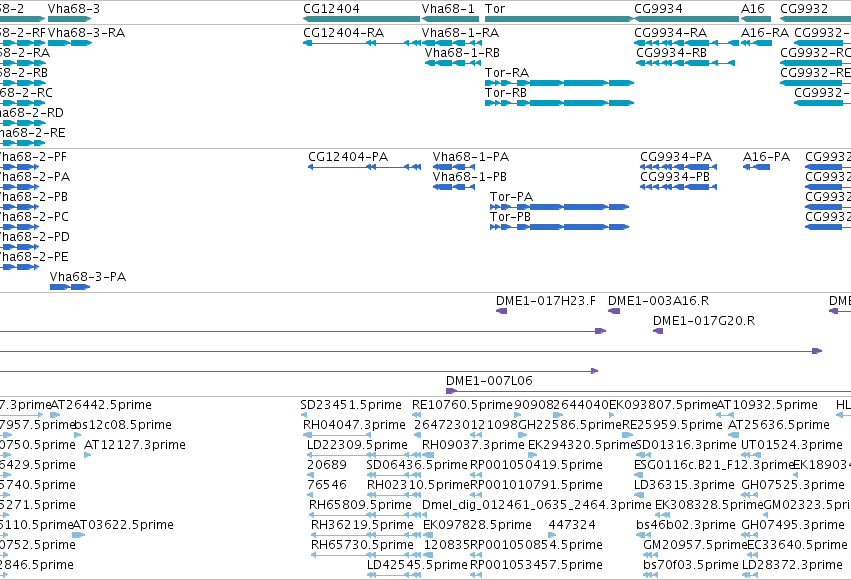
Task: Click the CG12404 gene label
Action: point(331,9)
